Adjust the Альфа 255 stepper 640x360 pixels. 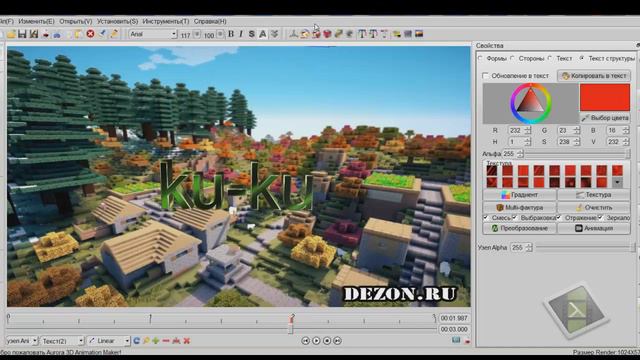520,154
